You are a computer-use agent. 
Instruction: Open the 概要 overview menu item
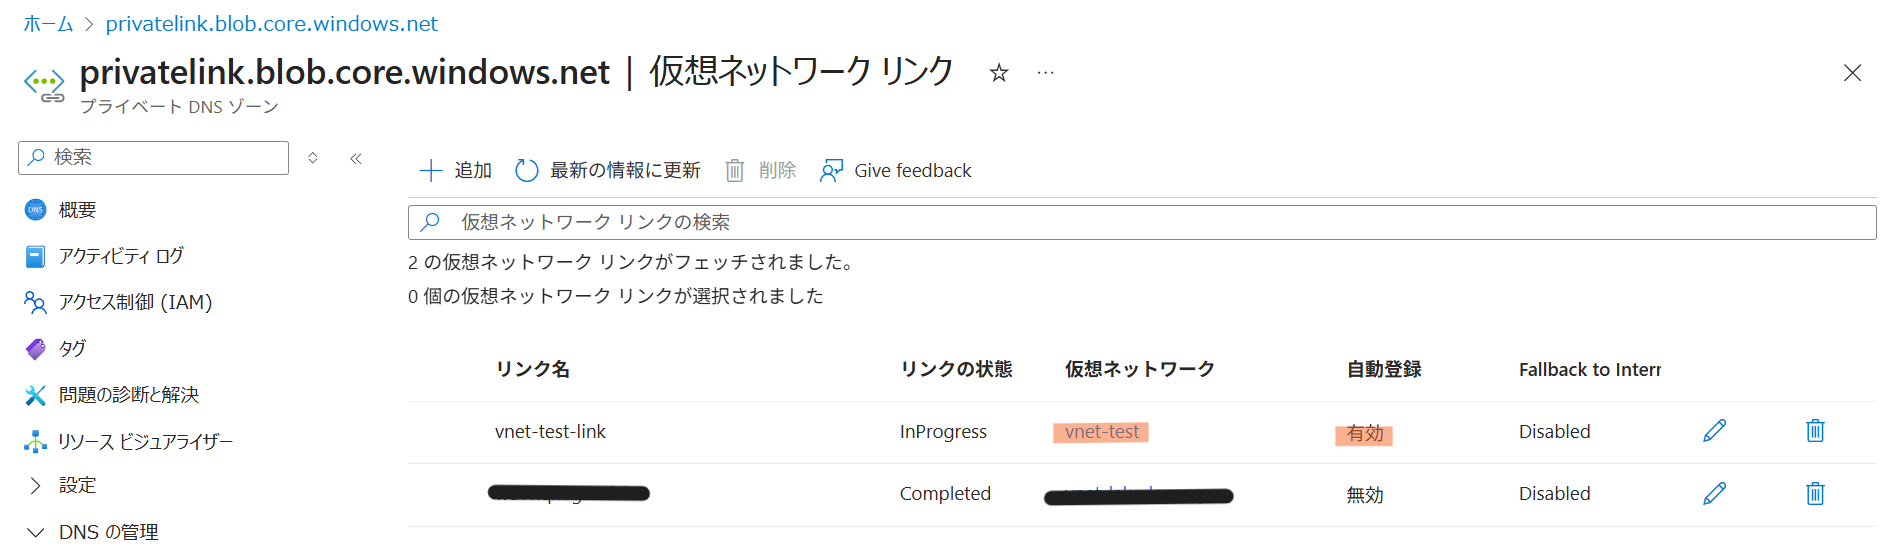(x=77, y=210)
